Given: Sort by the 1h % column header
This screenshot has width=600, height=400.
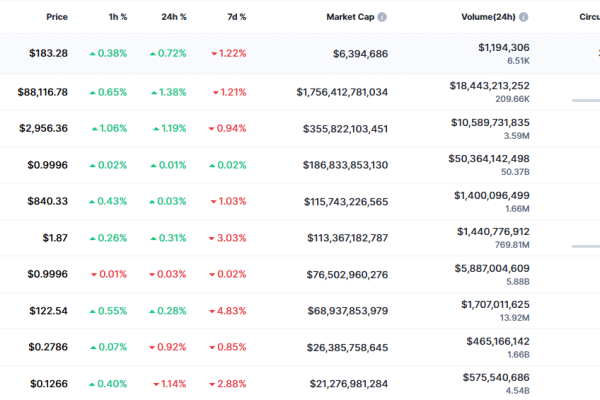Looking at the screenshot, I should [x=118, y=17].
